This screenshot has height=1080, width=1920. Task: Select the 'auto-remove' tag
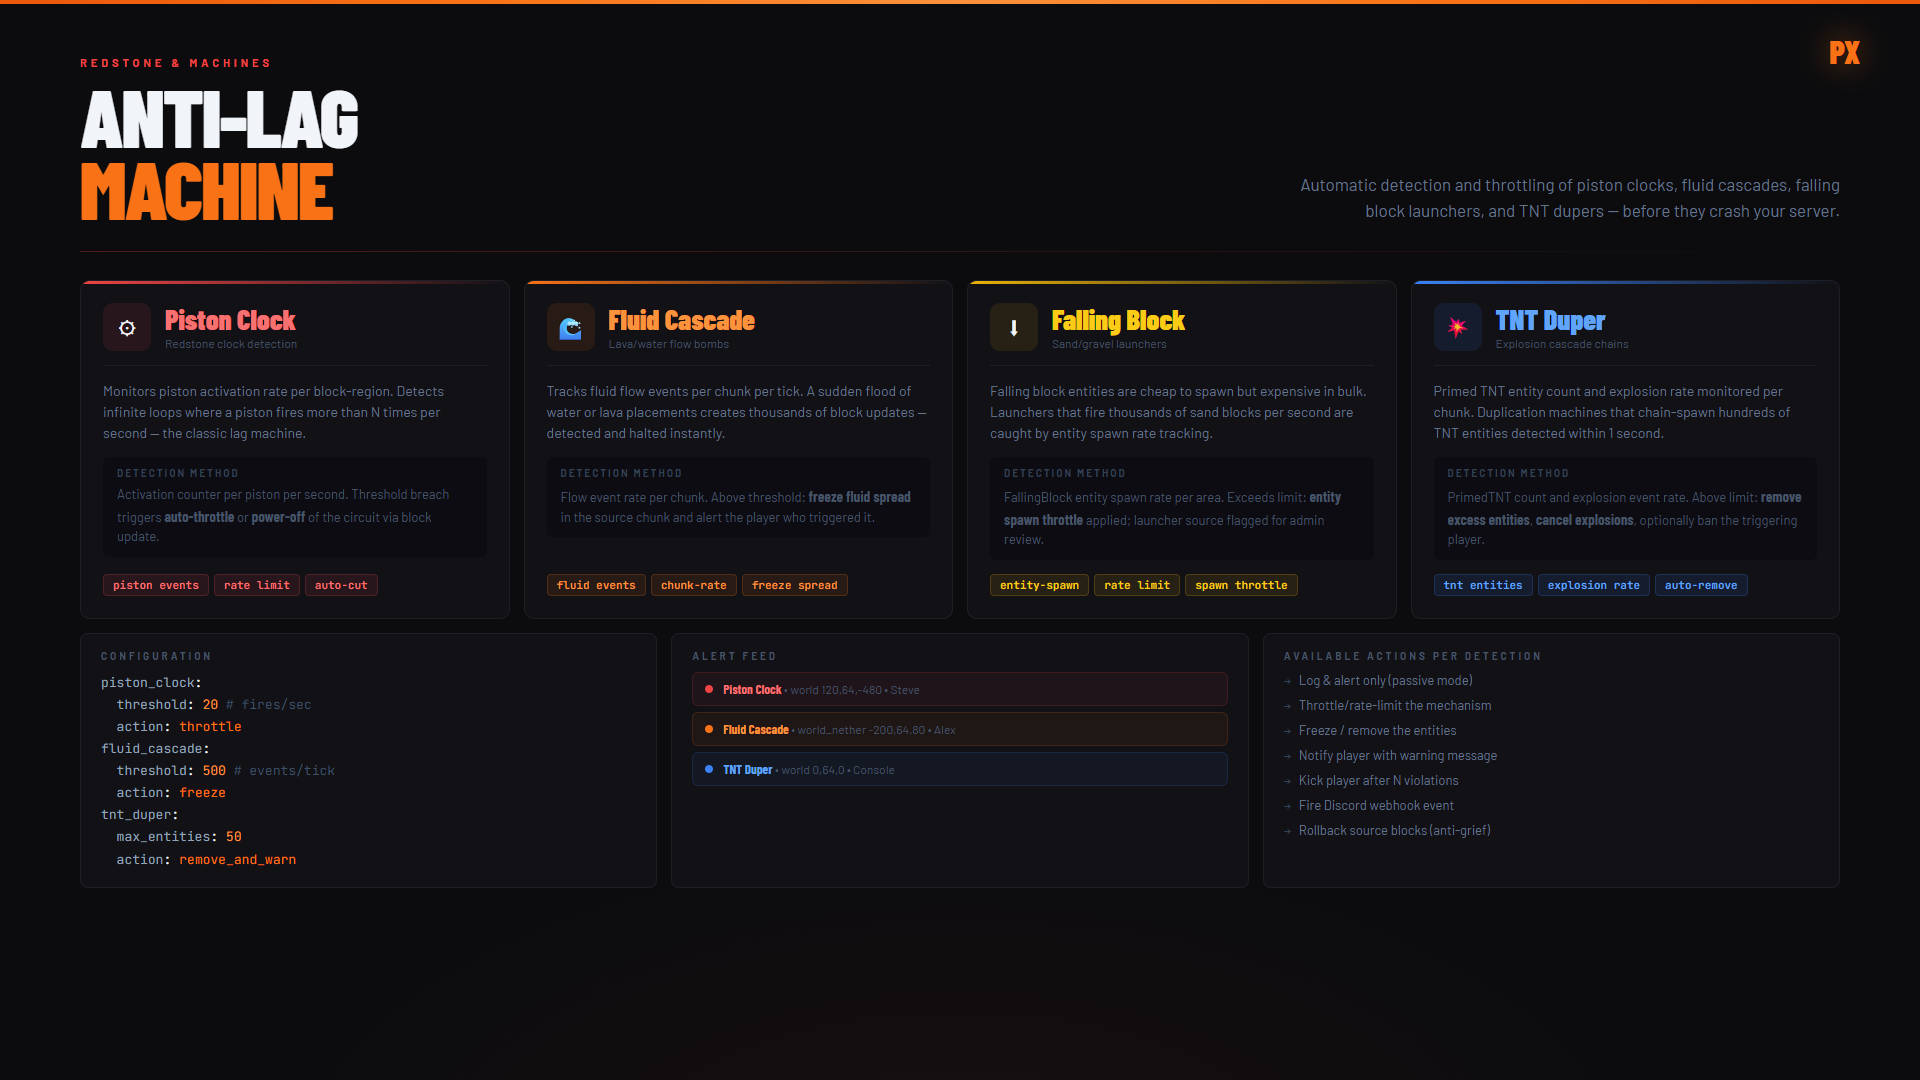point(1701,585)
